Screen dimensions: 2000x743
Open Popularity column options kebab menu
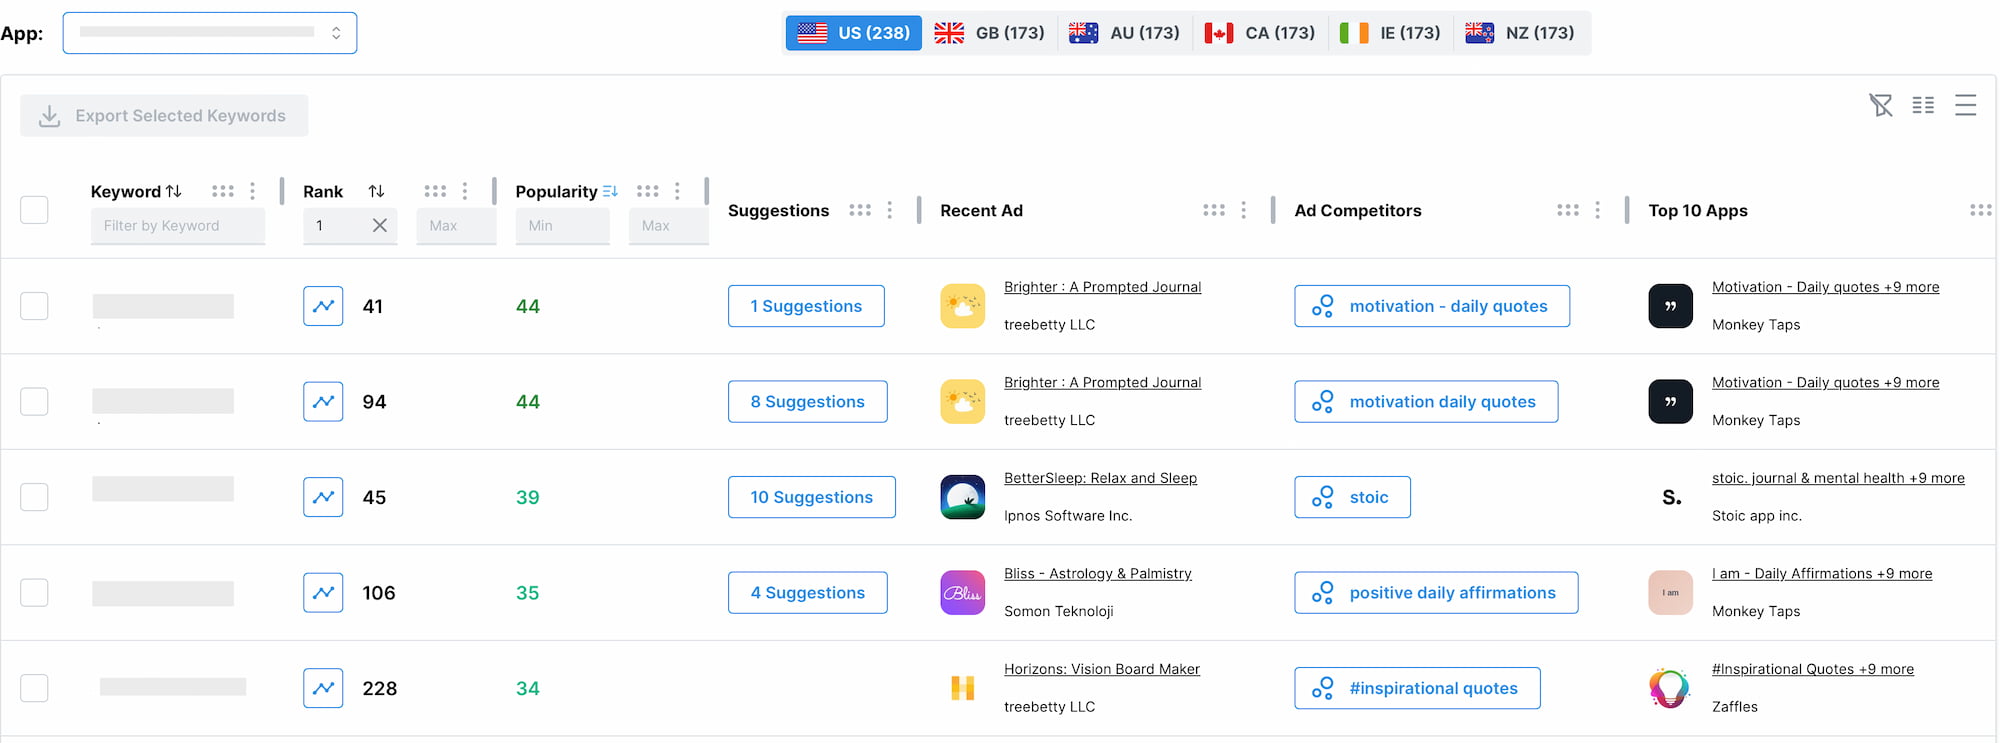pyautogui.click(x=677, y=191)
